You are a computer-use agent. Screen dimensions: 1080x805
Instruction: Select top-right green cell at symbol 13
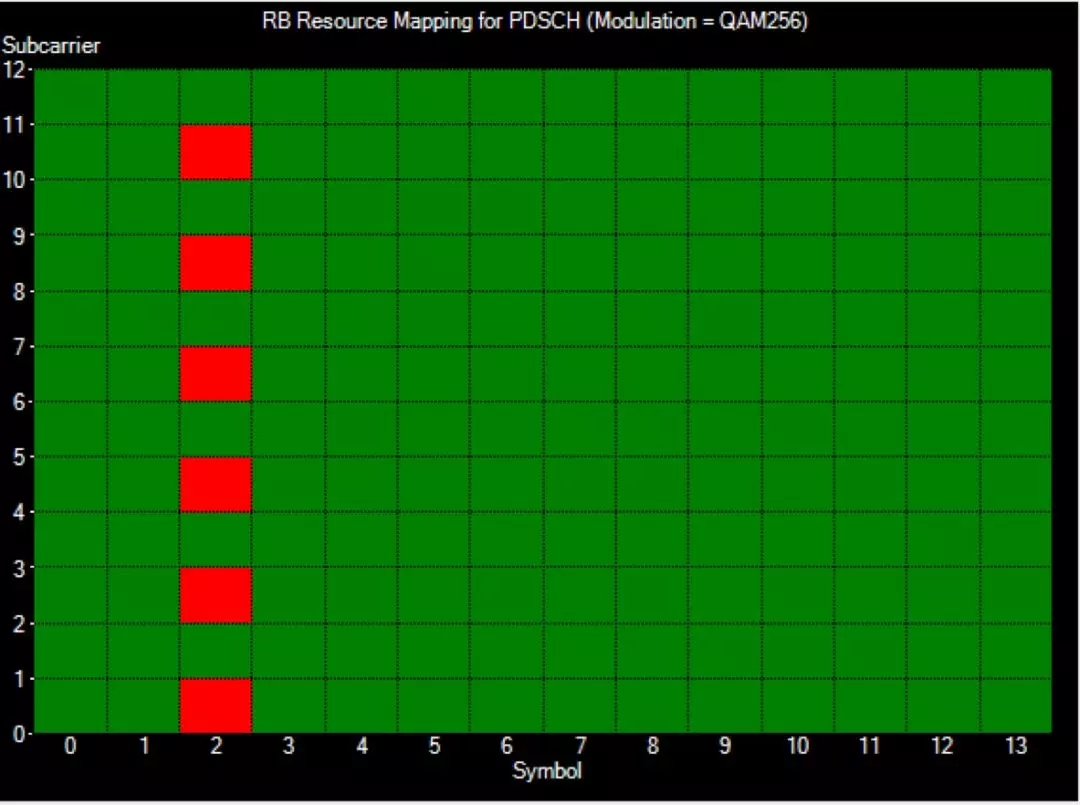pyautogui.click(x=1015, y=97)
